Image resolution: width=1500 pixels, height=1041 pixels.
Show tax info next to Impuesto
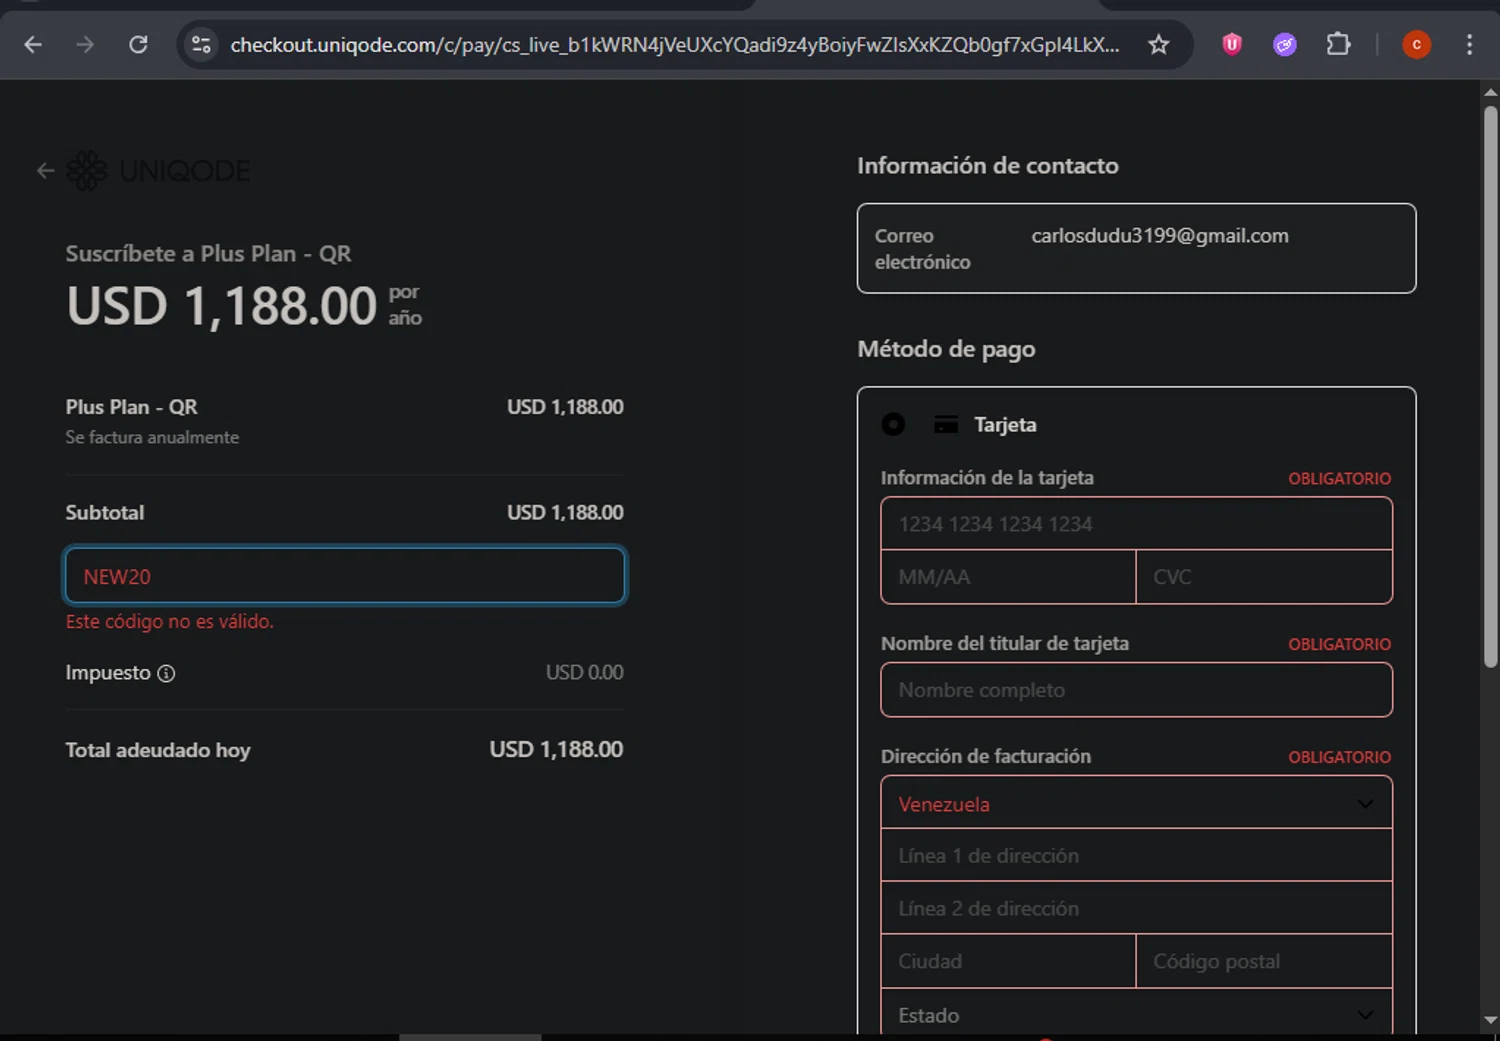point(166,673)
